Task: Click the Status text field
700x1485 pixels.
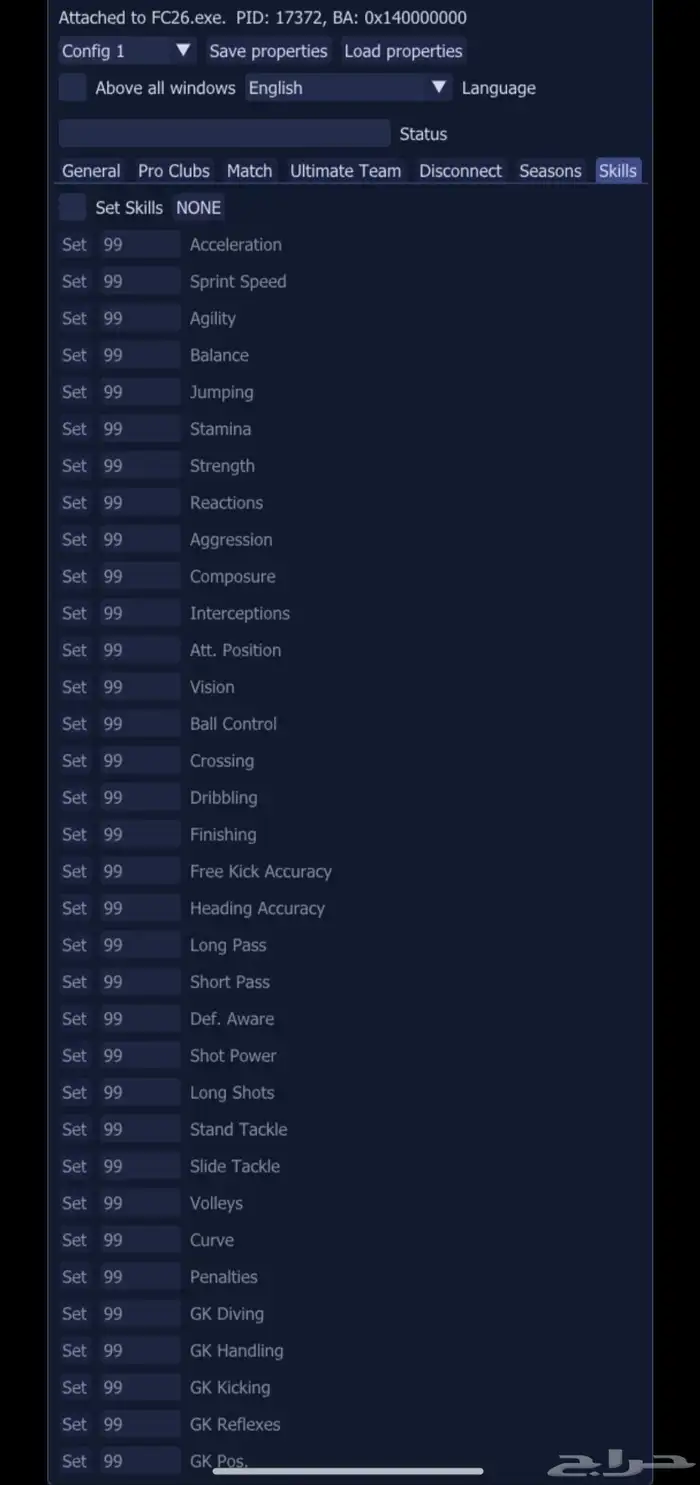Action: [x=224, y=134]
